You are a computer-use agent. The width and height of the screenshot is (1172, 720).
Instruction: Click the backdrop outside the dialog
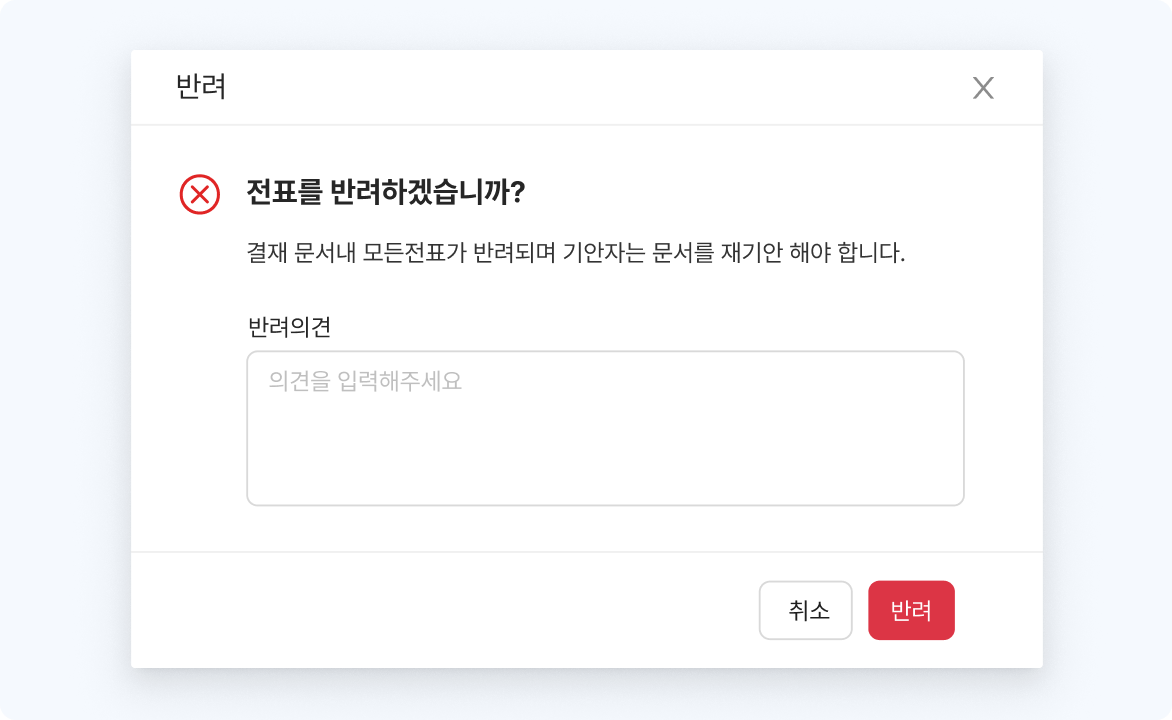point(60,360)
